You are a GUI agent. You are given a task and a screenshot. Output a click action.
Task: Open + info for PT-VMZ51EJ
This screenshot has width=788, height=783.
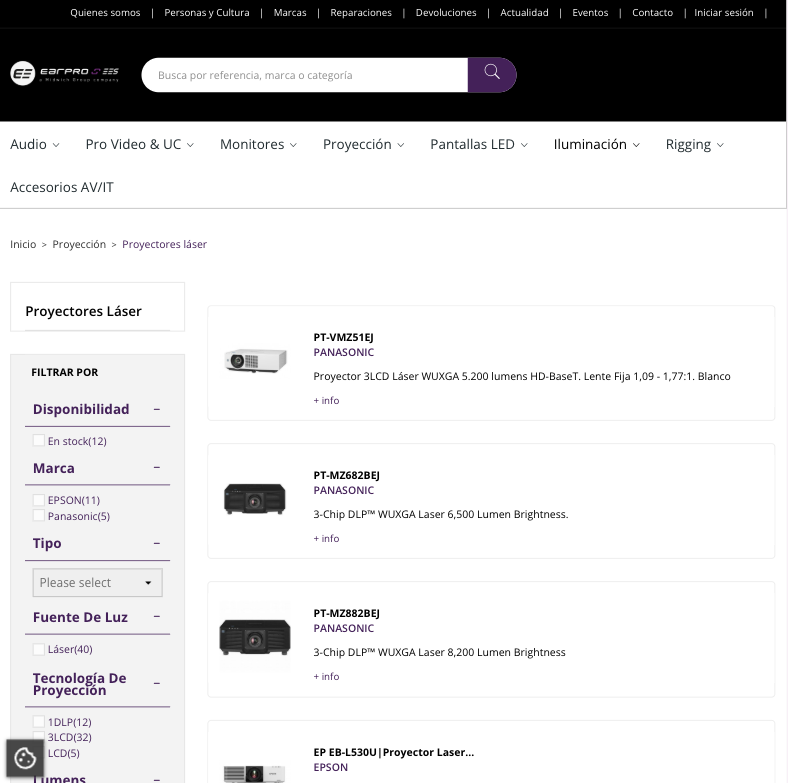pyautogui.click(x=326, y=401)
